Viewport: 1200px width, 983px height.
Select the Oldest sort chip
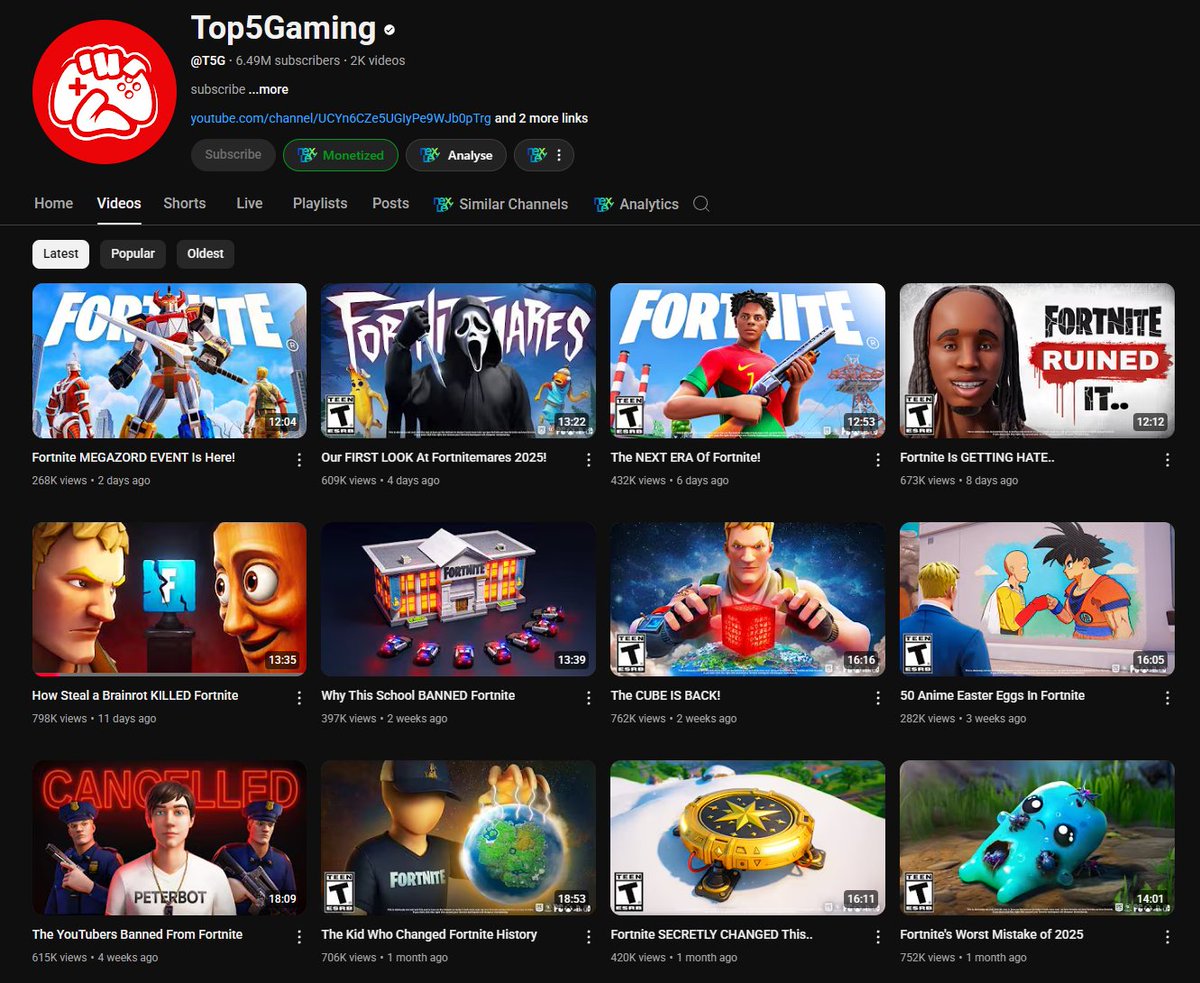click(x=205, y=254)
